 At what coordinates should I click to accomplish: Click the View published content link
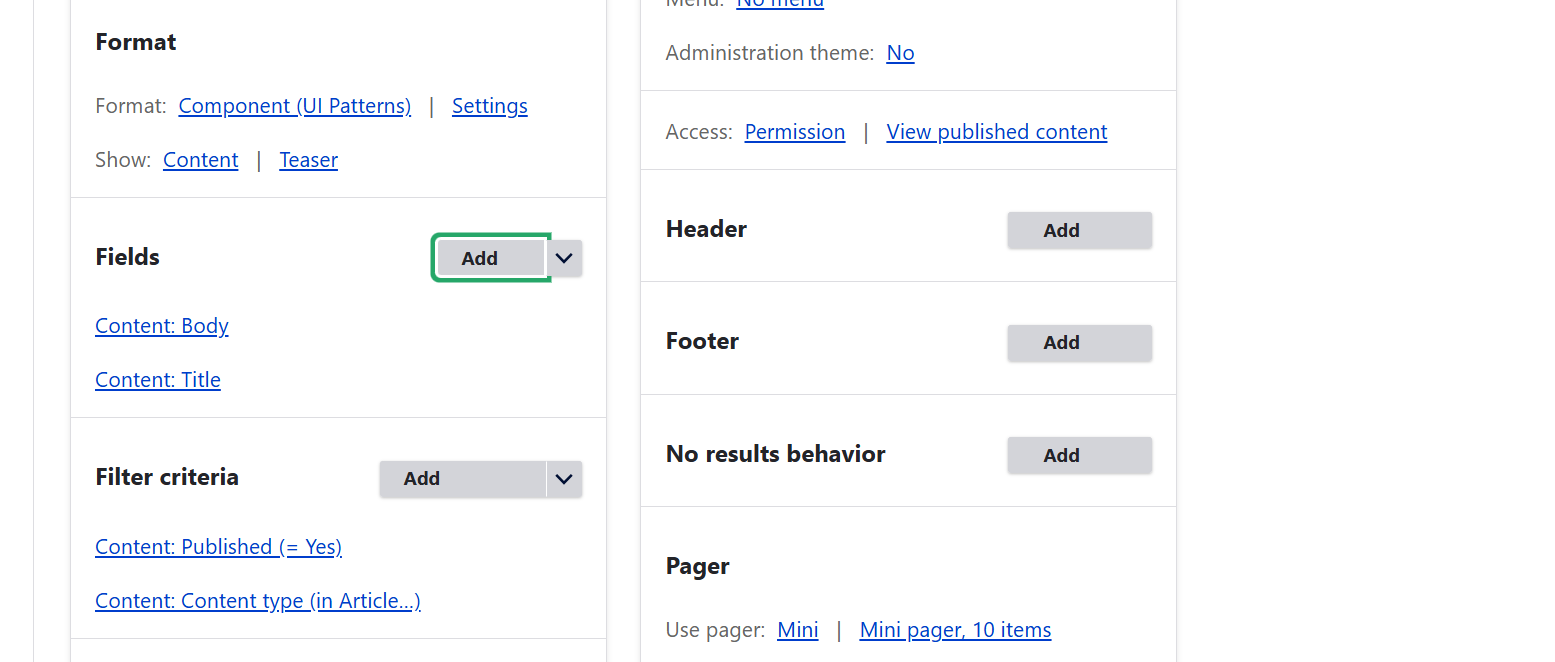click(996, 131)
